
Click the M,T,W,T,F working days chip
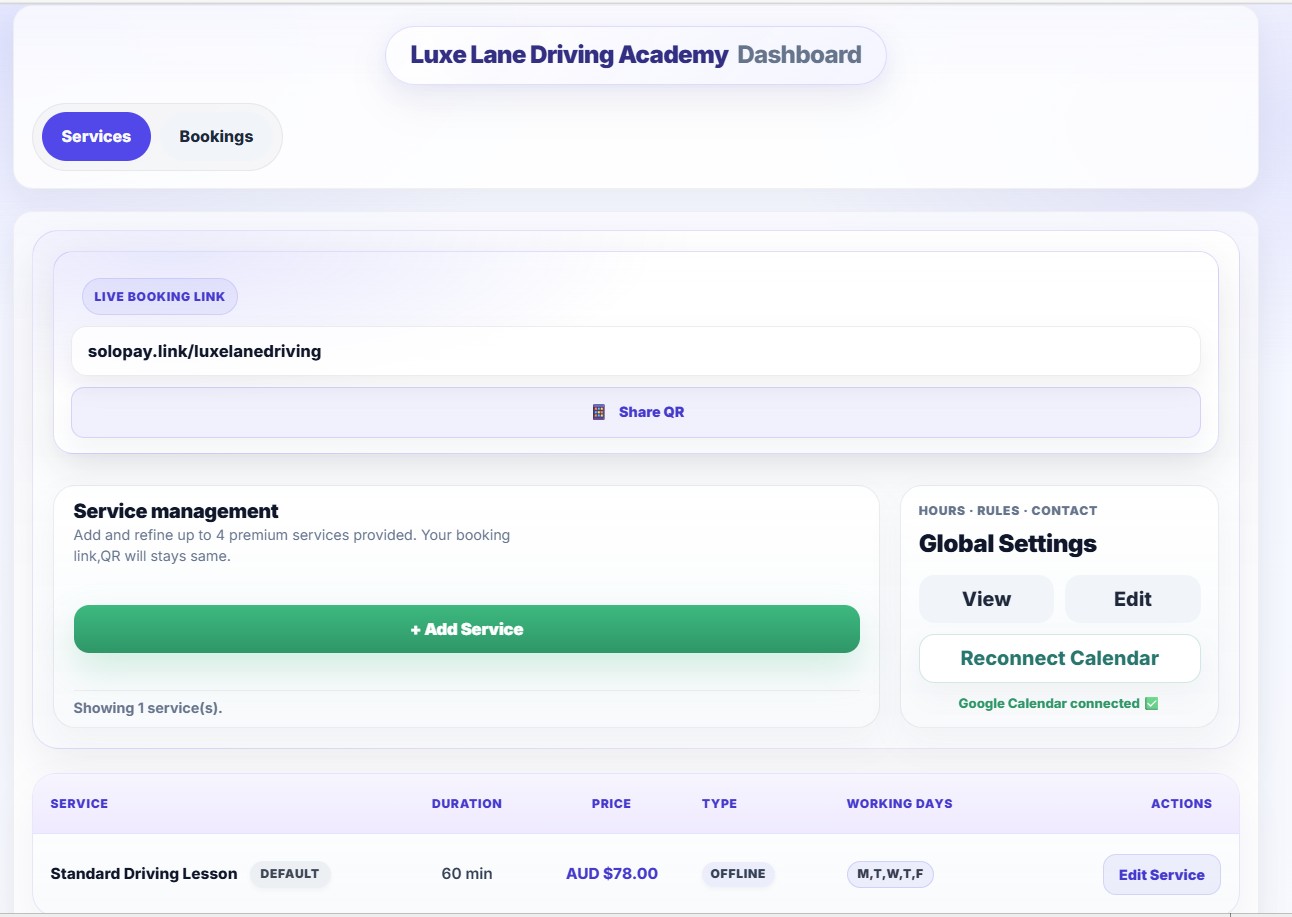click(890, 873)
